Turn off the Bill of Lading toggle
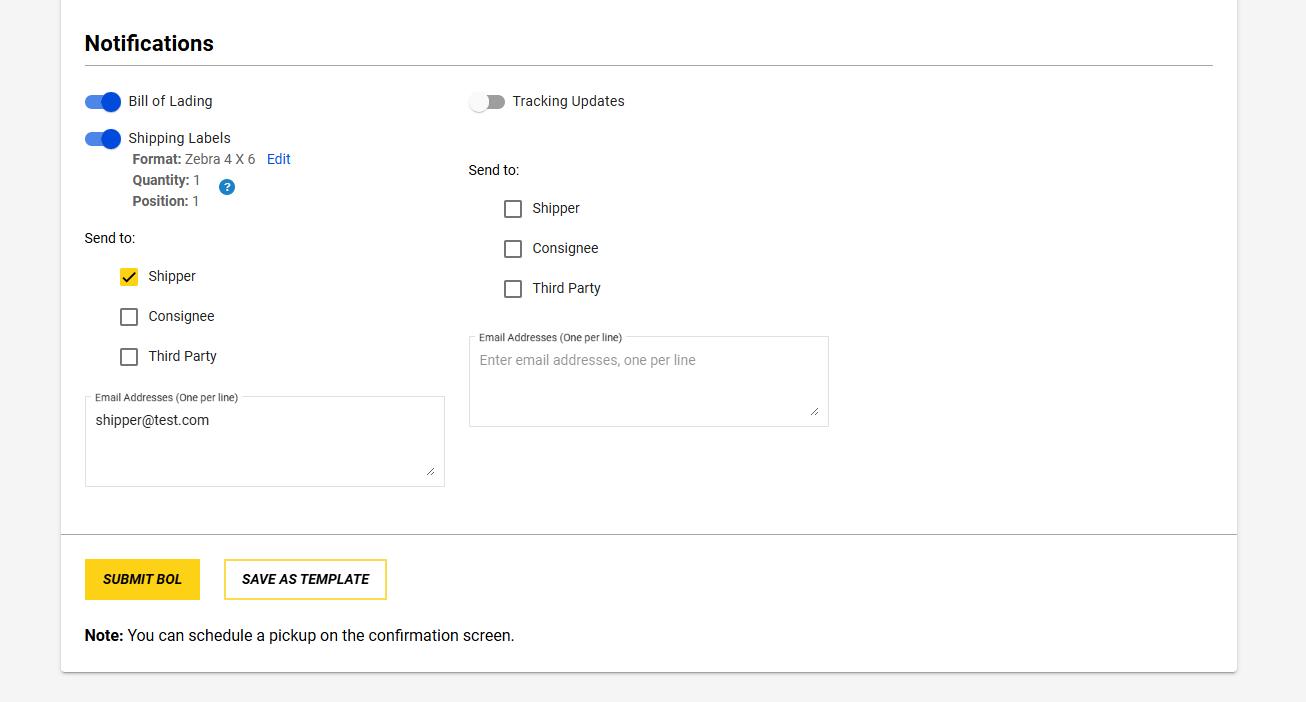 coord(103,102)
